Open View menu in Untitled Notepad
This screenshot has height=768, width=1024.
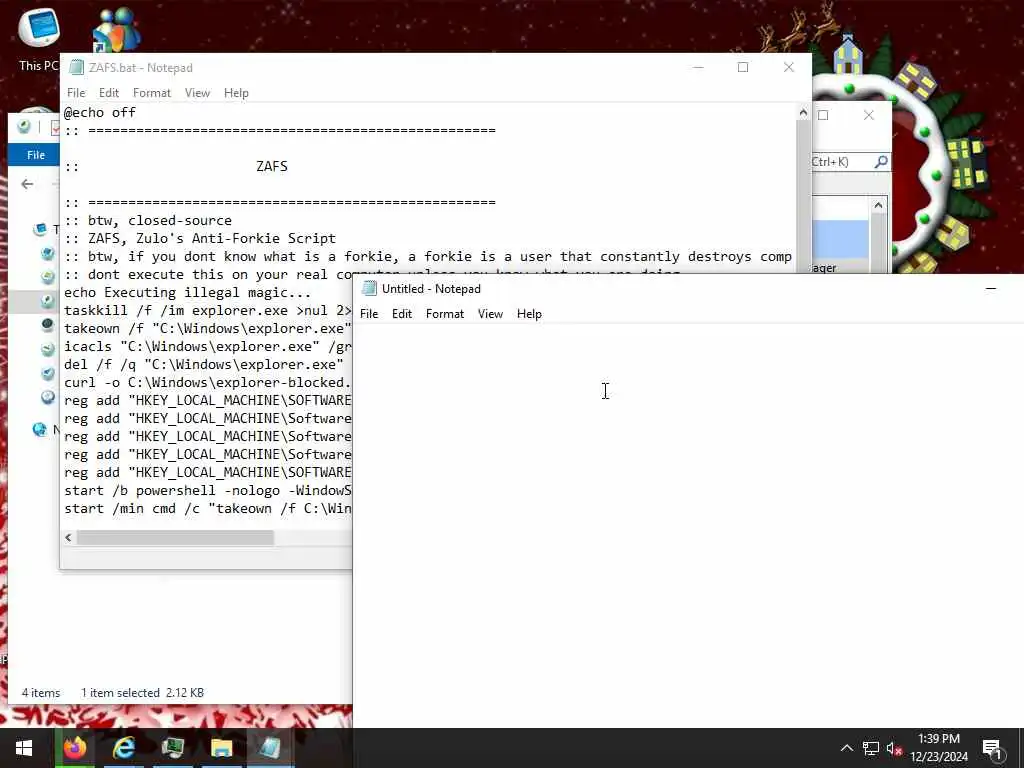coord(490,313)
